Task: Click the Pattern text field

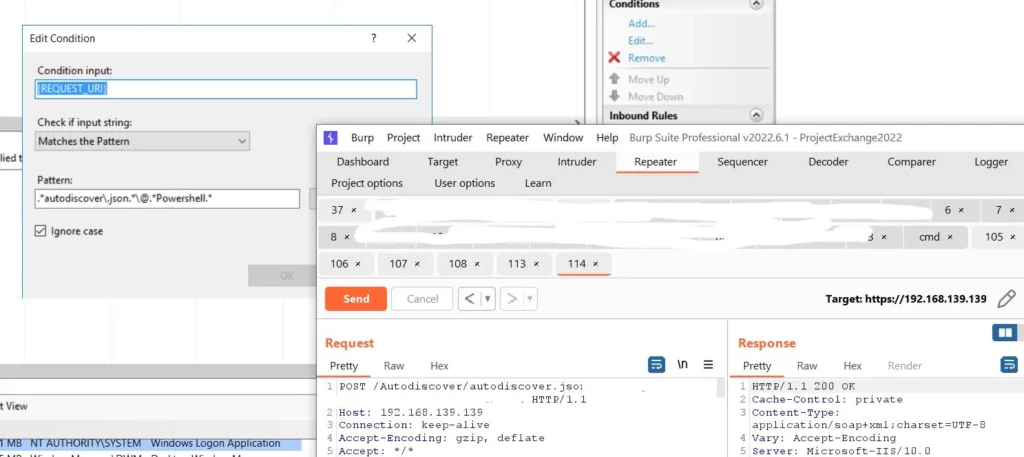Action: pos(167,198)
